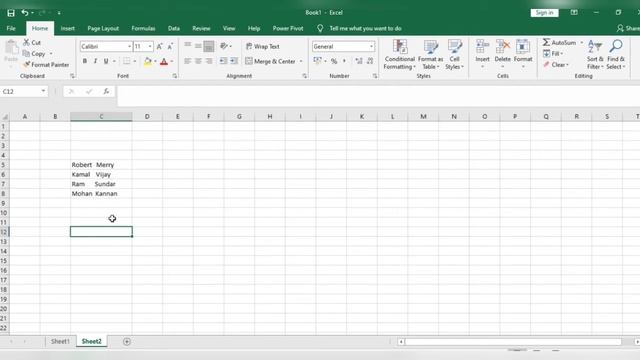Open the File tab
The image size is (640, 360).
11,29
